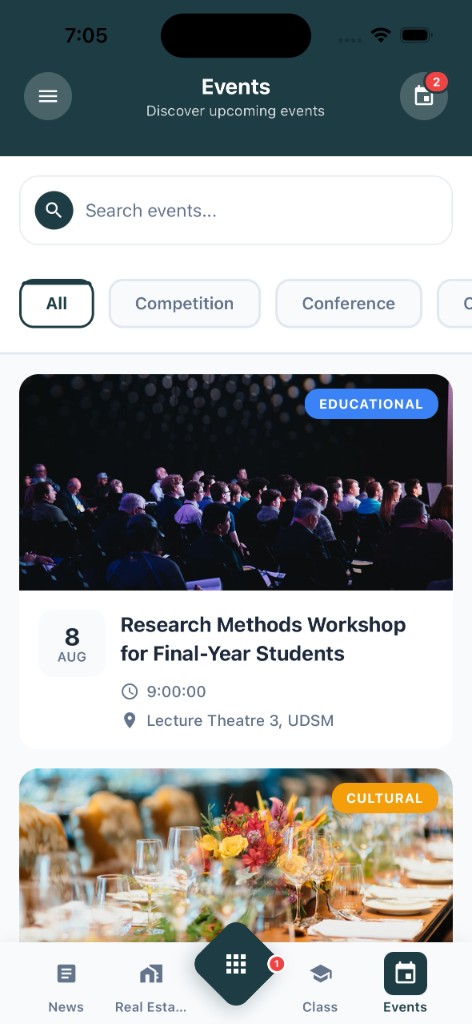Select the Events calendar icon
The width and height of the screenshot is (472, 1024).
[x=405, y=974]
